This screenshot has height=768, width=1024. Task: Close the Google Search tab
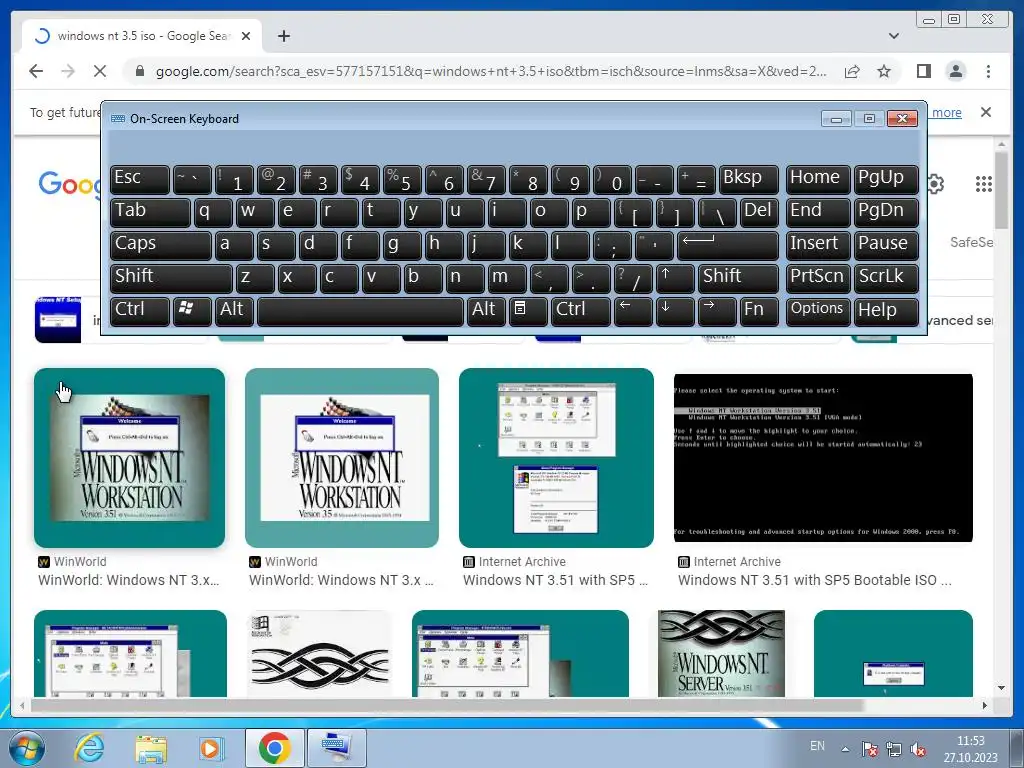(x=246, y=36)
